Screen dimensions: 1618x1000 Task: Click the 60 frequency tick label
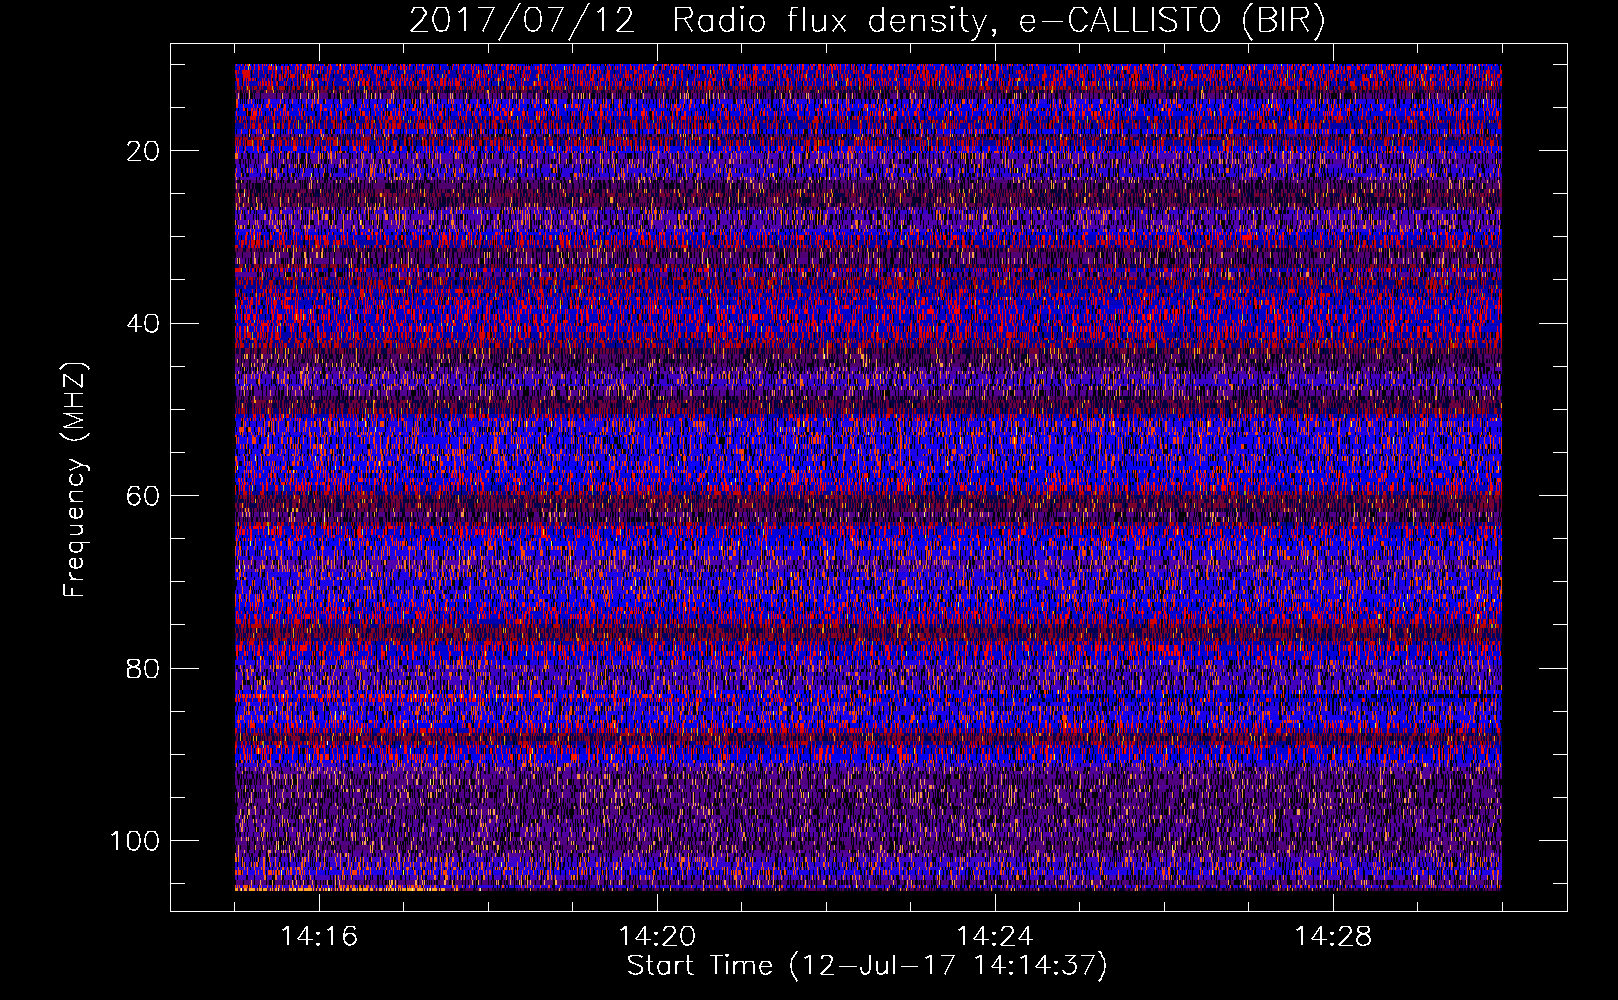click(x=144, y=496)
